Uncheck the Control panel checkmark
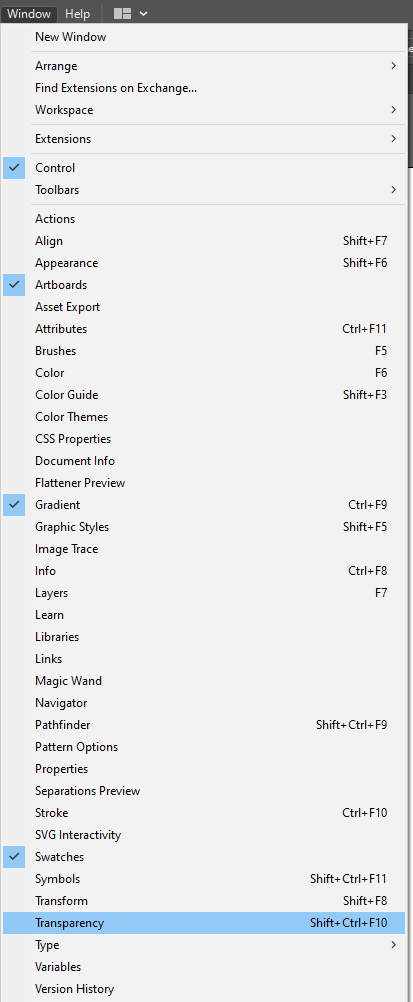413x1002 pixels. pyautogui.click(x=14, y=168)
